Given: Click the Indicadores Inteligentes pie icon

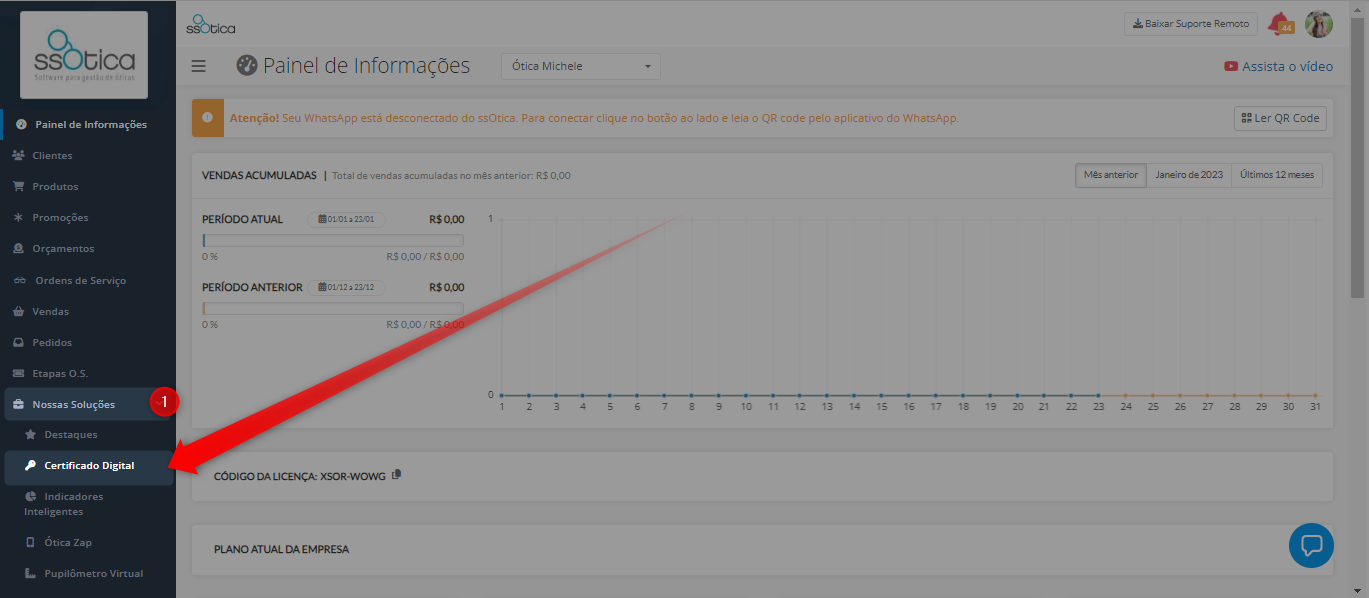Looking at the screenshot, I should (31, 496).
